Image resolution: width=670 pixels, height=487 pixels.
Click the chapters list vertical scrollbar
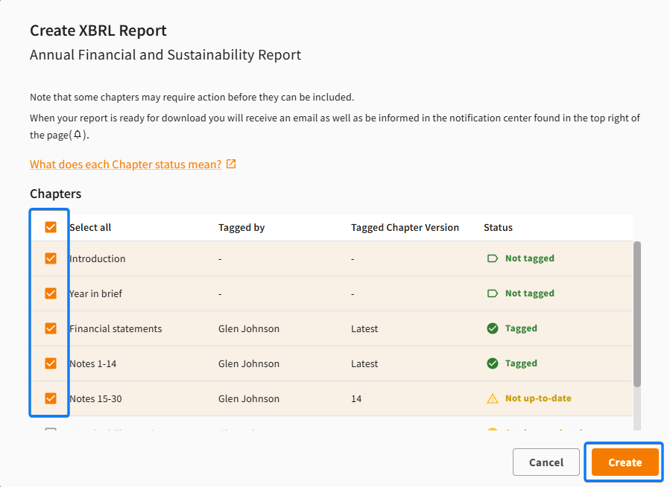click(x=637, y=312)
